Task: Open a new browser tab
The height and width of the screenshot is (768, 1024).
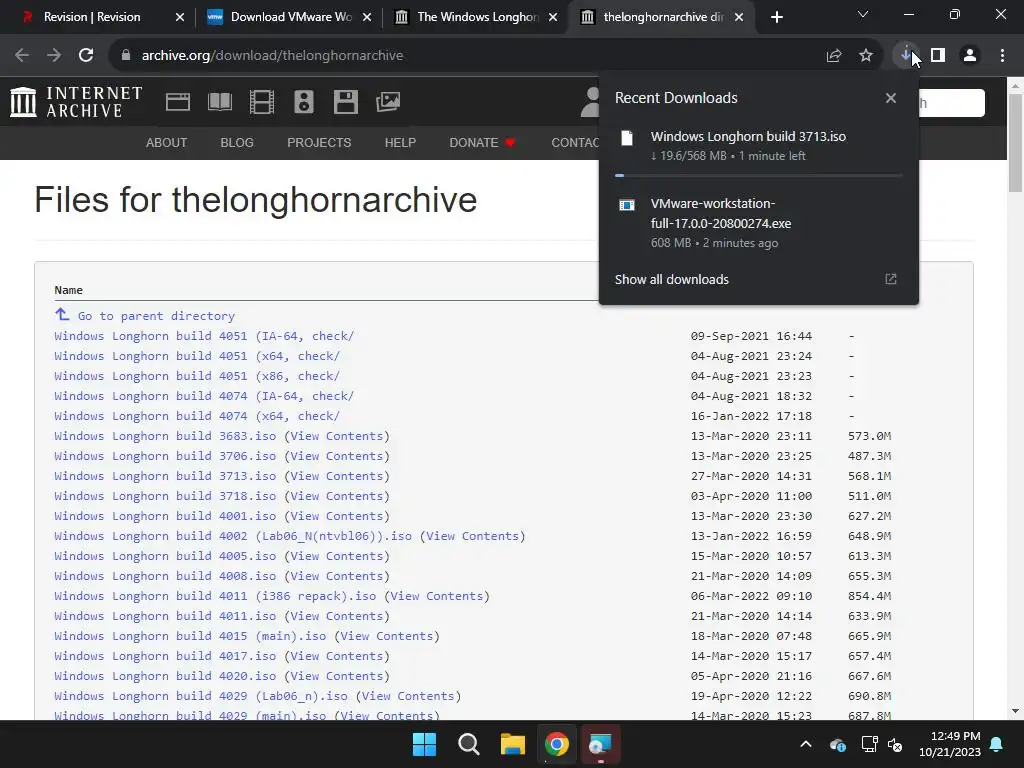Action: [776, 17]
